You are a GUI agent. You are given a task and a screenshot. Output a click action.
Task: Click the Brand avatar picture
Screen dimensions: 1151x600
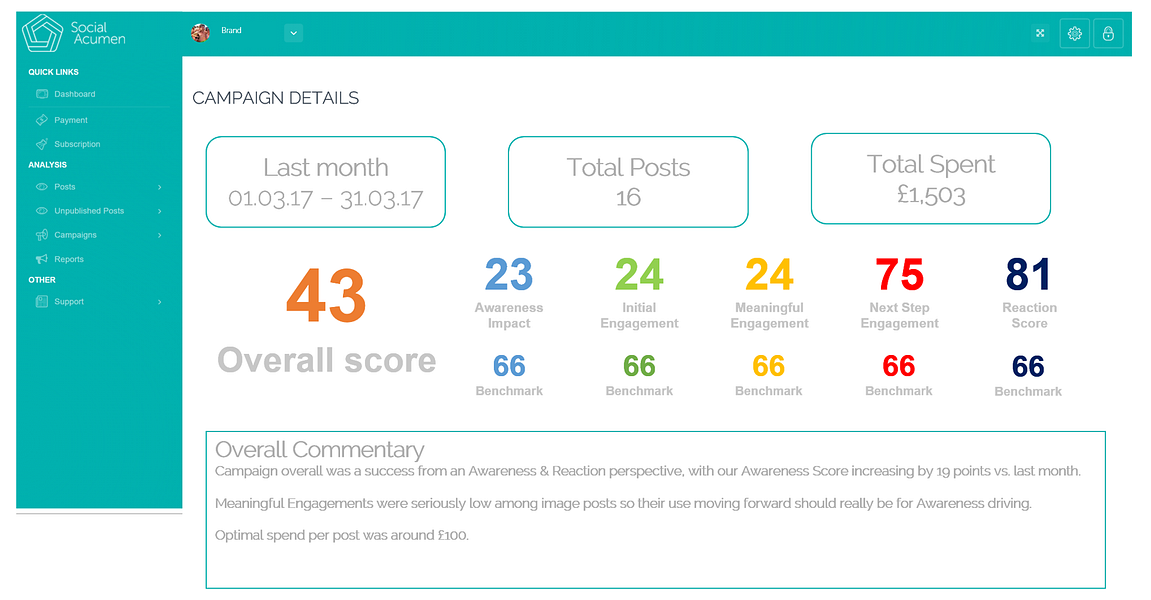click(200, 32)
